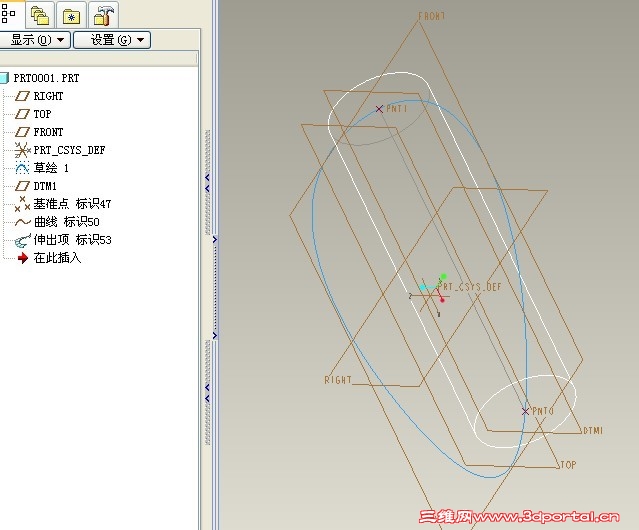Click the upper expand arrow on the sash
639x530 pixels.
coord(215,240)
